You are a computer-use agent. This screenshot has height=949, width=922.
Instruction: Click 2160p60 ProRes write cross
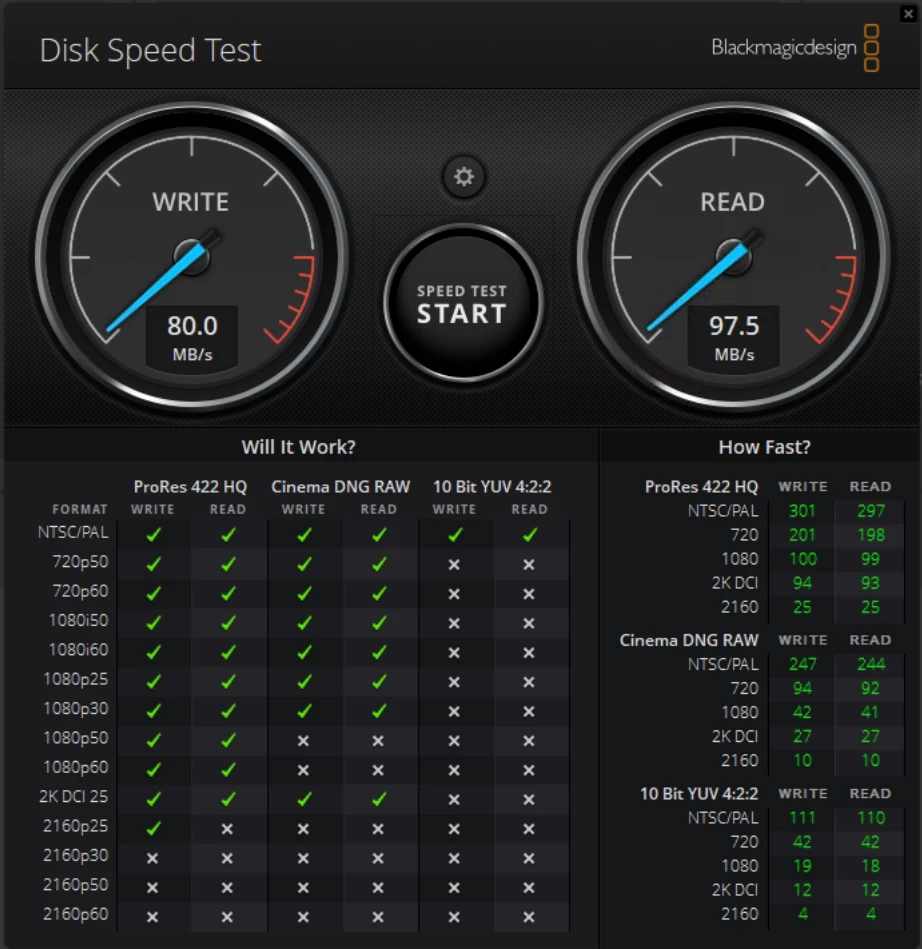(152, 917)
